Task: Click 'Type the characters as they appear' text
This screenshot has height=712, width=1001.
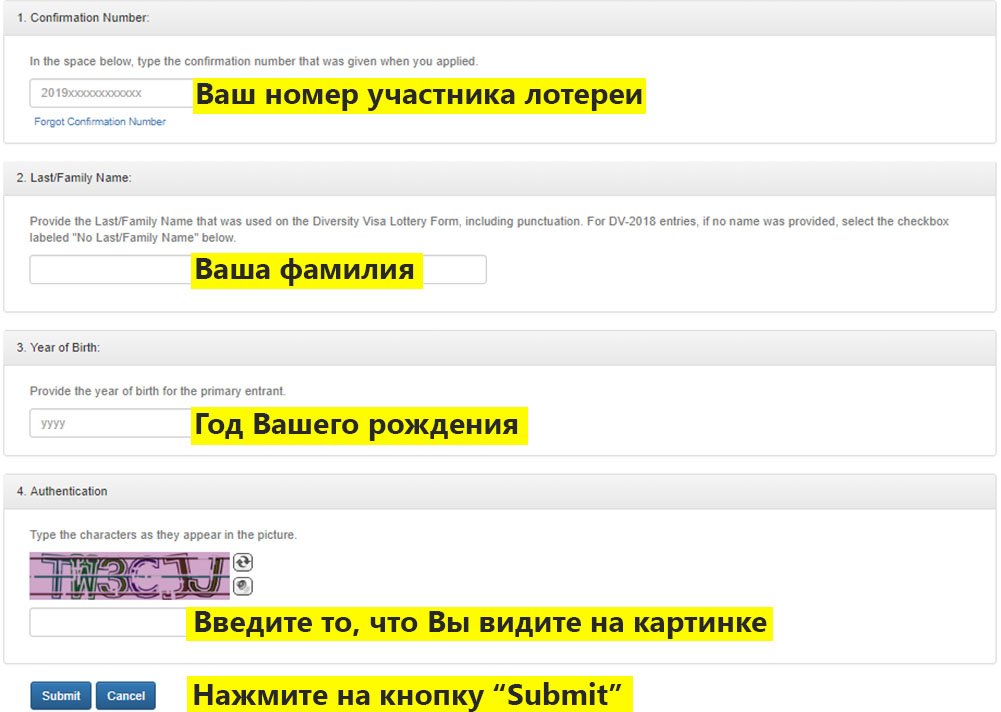Action: click(163, 534)
